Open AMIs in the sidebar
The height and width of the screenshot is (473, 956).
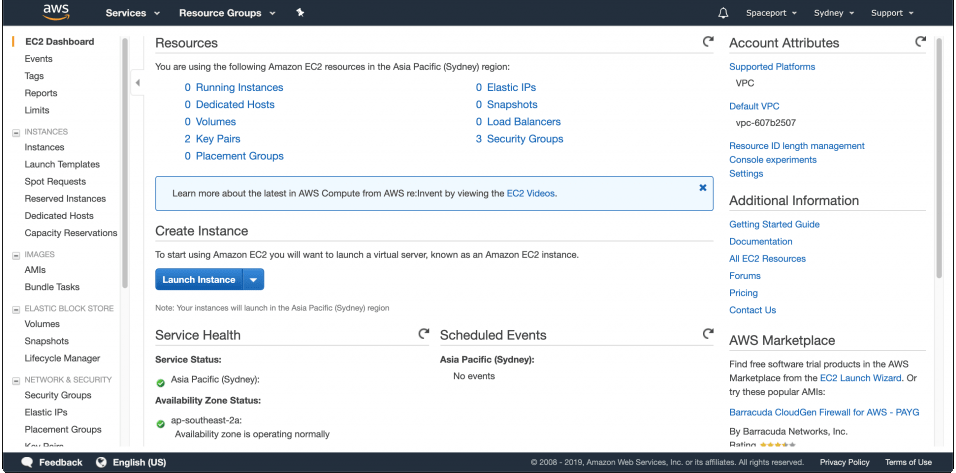(35, 269)
